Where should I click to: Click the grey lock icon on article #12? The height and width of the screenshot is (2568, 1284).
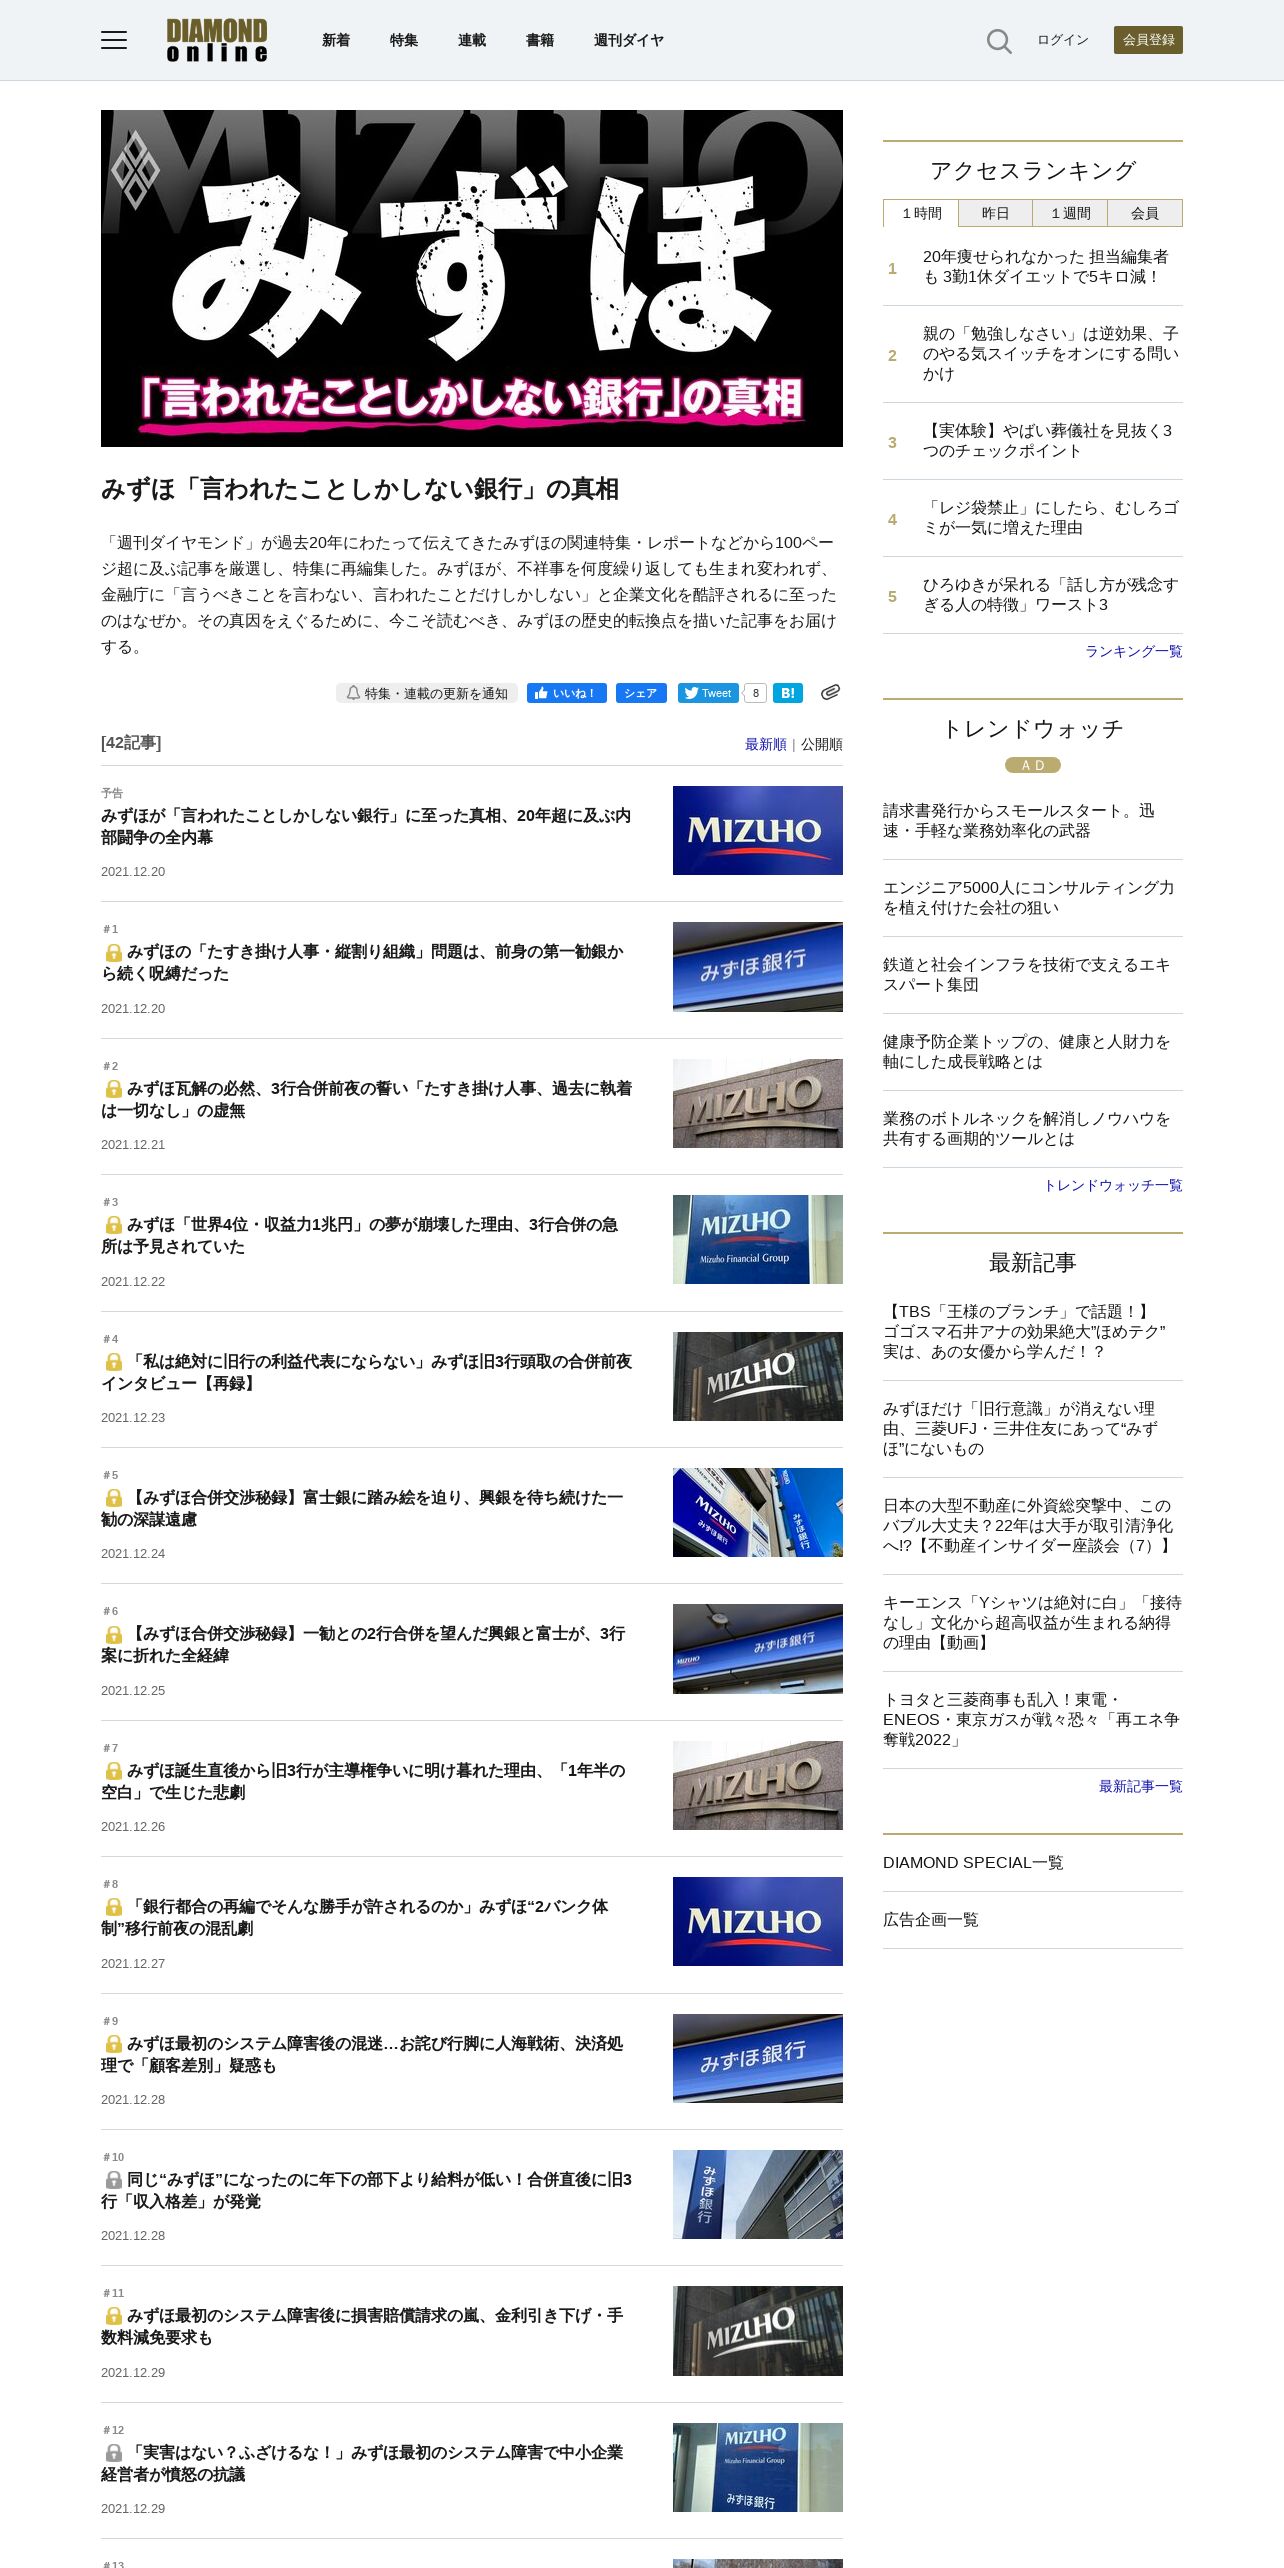114,2453
